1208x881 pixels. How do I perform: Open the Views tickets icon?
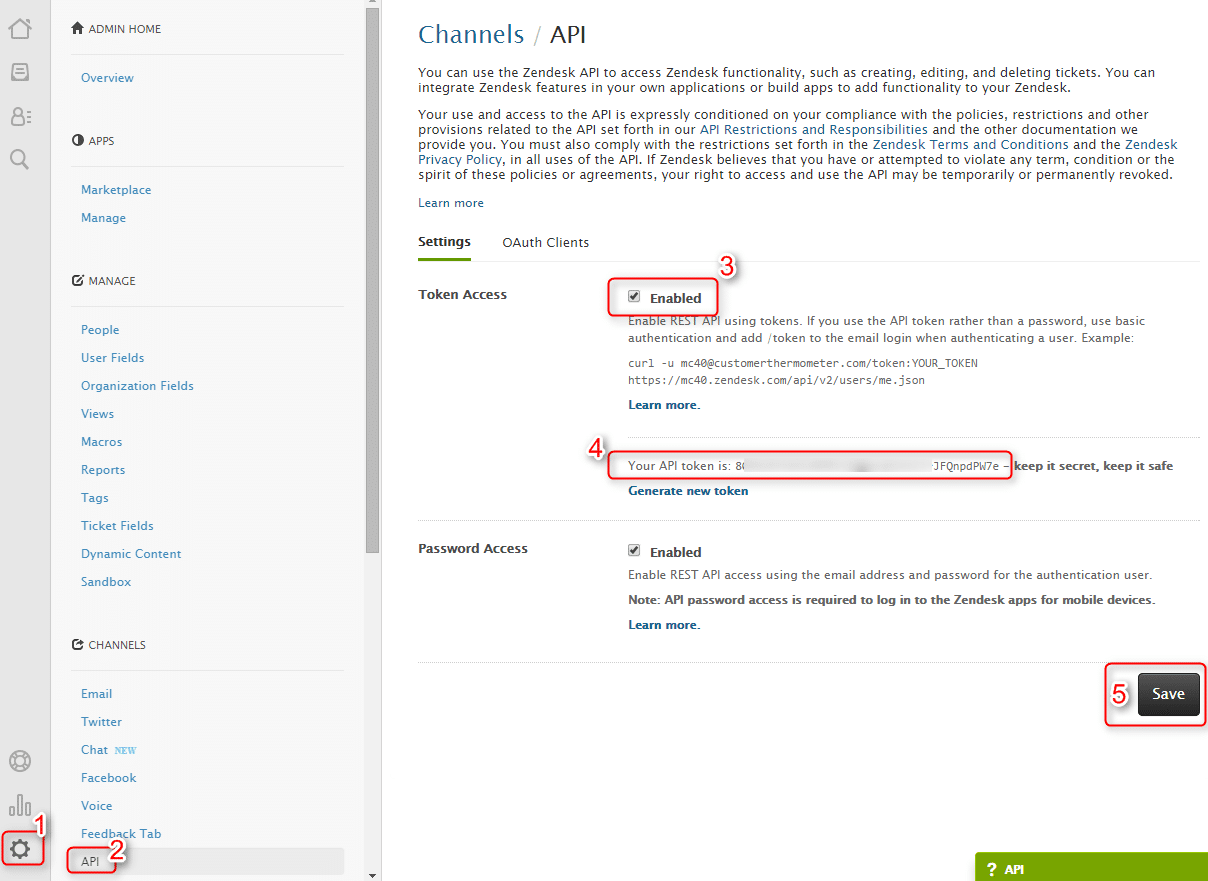20,72
